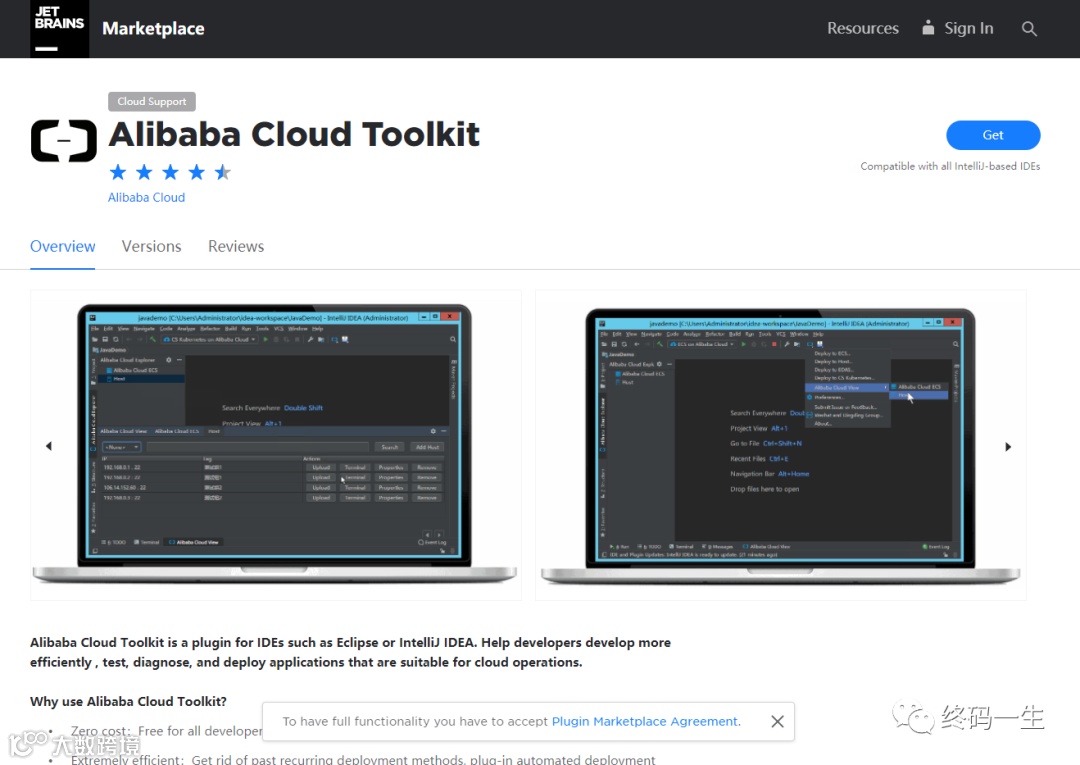
Task: Open the second laptop screenshot thumbnail
Action: click(780, 445)
